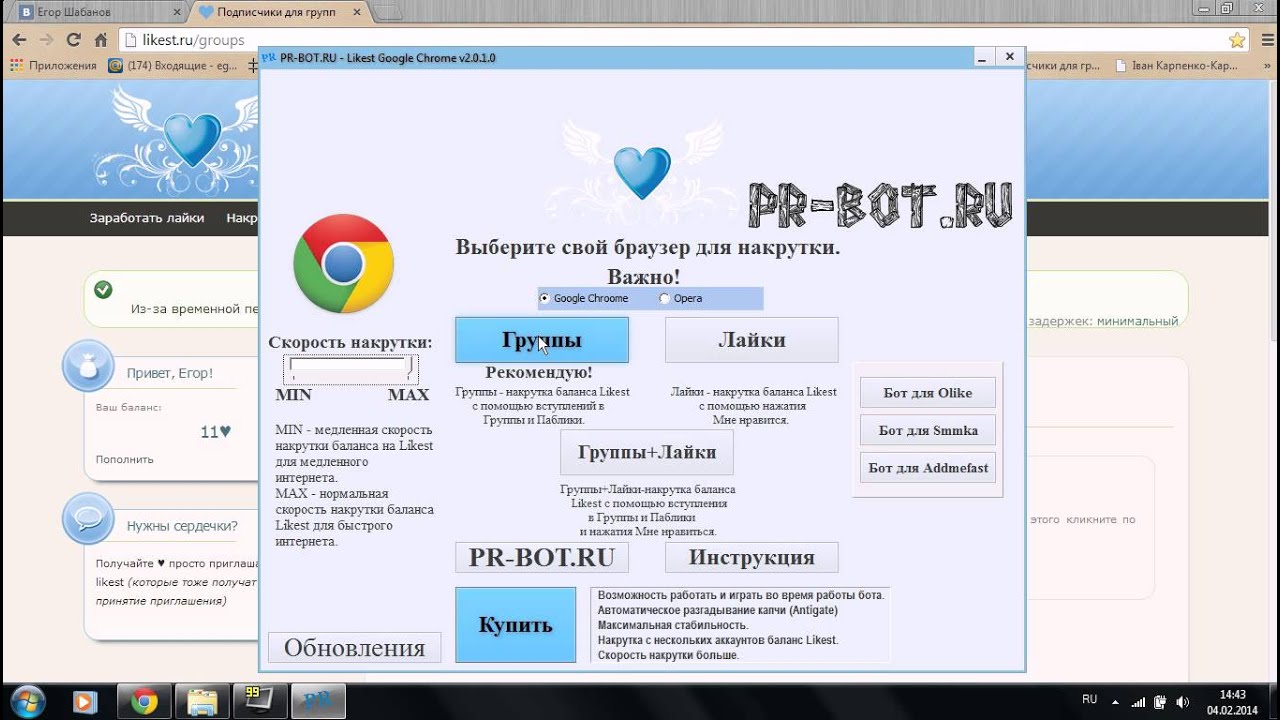Open the media player taskbar icon
Image resolution: width=1280 pixels, height=720 pixels.
coord(86,702)
